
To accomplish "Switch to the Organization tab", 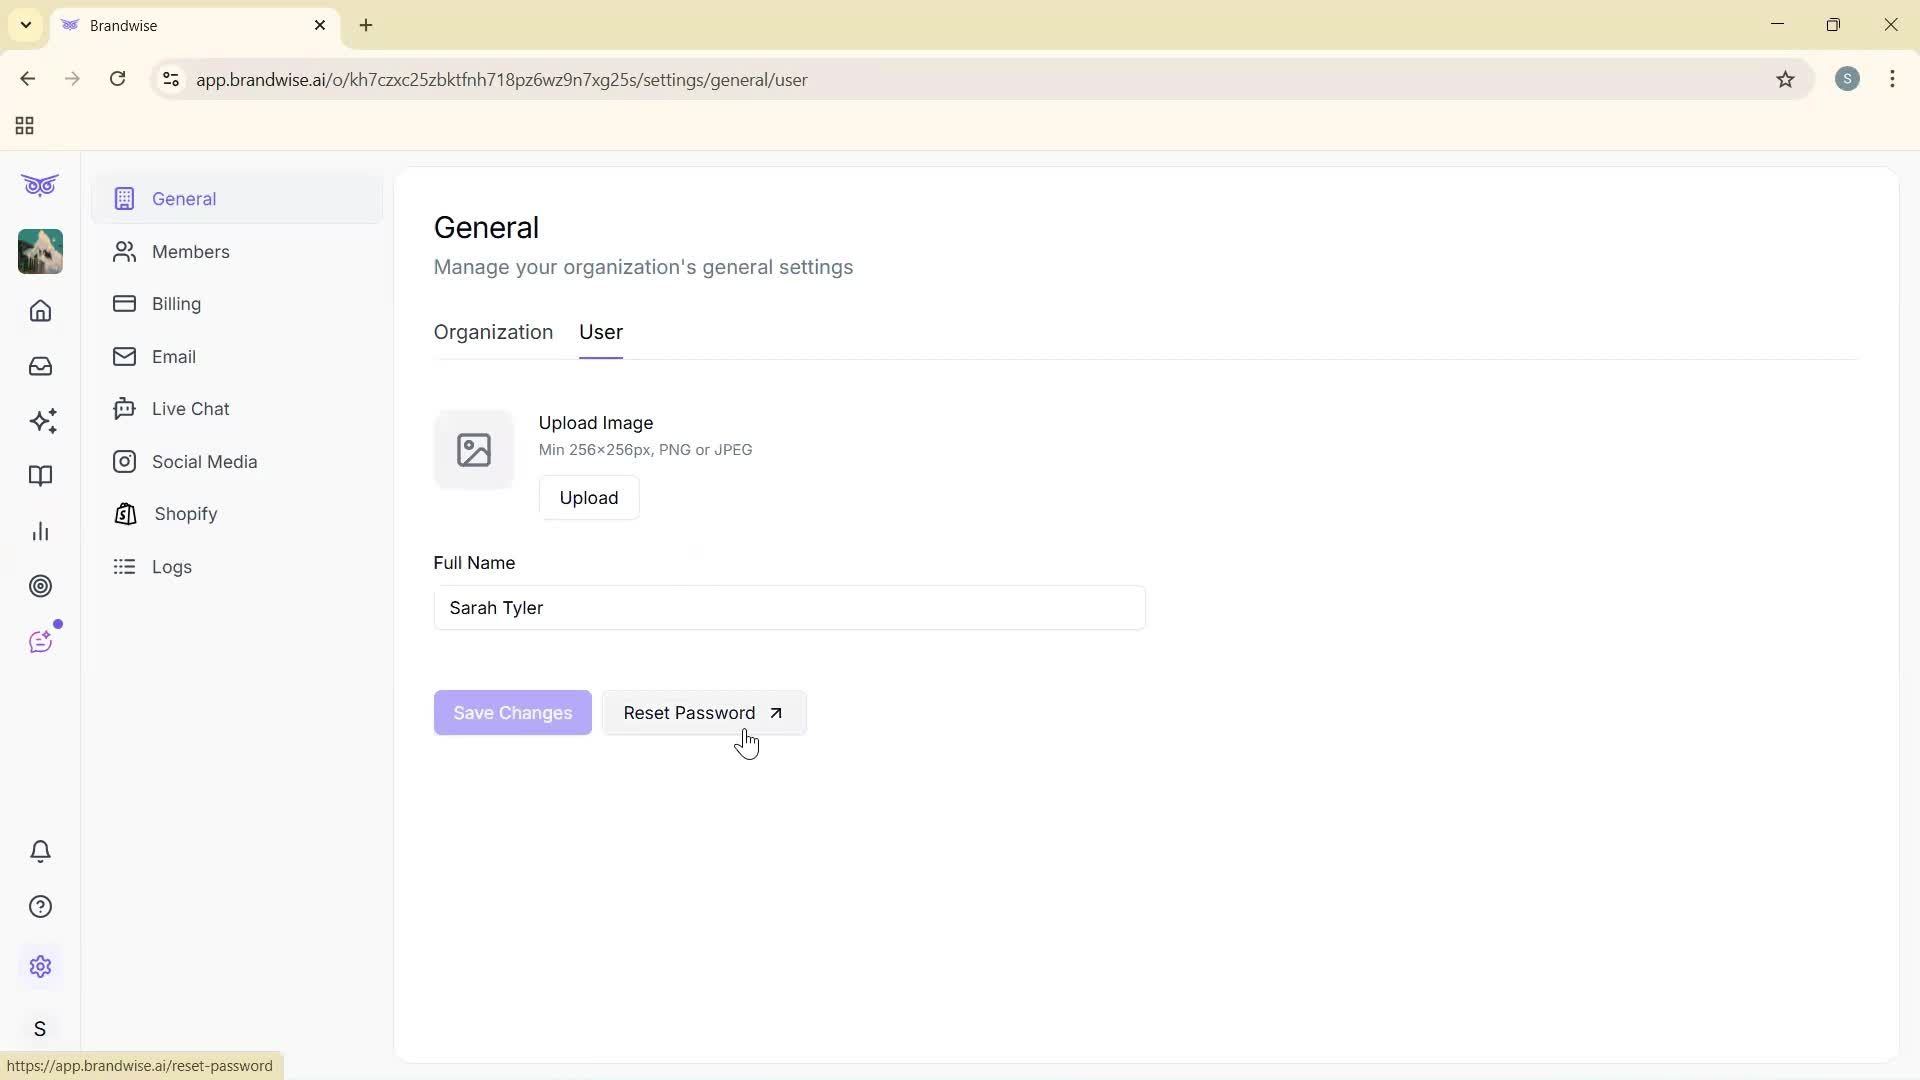I will 493,332.
